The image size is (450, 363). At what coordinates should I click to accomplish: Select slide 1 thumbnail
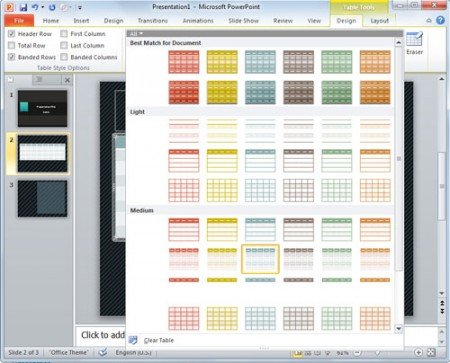click(x=42, y=108)
